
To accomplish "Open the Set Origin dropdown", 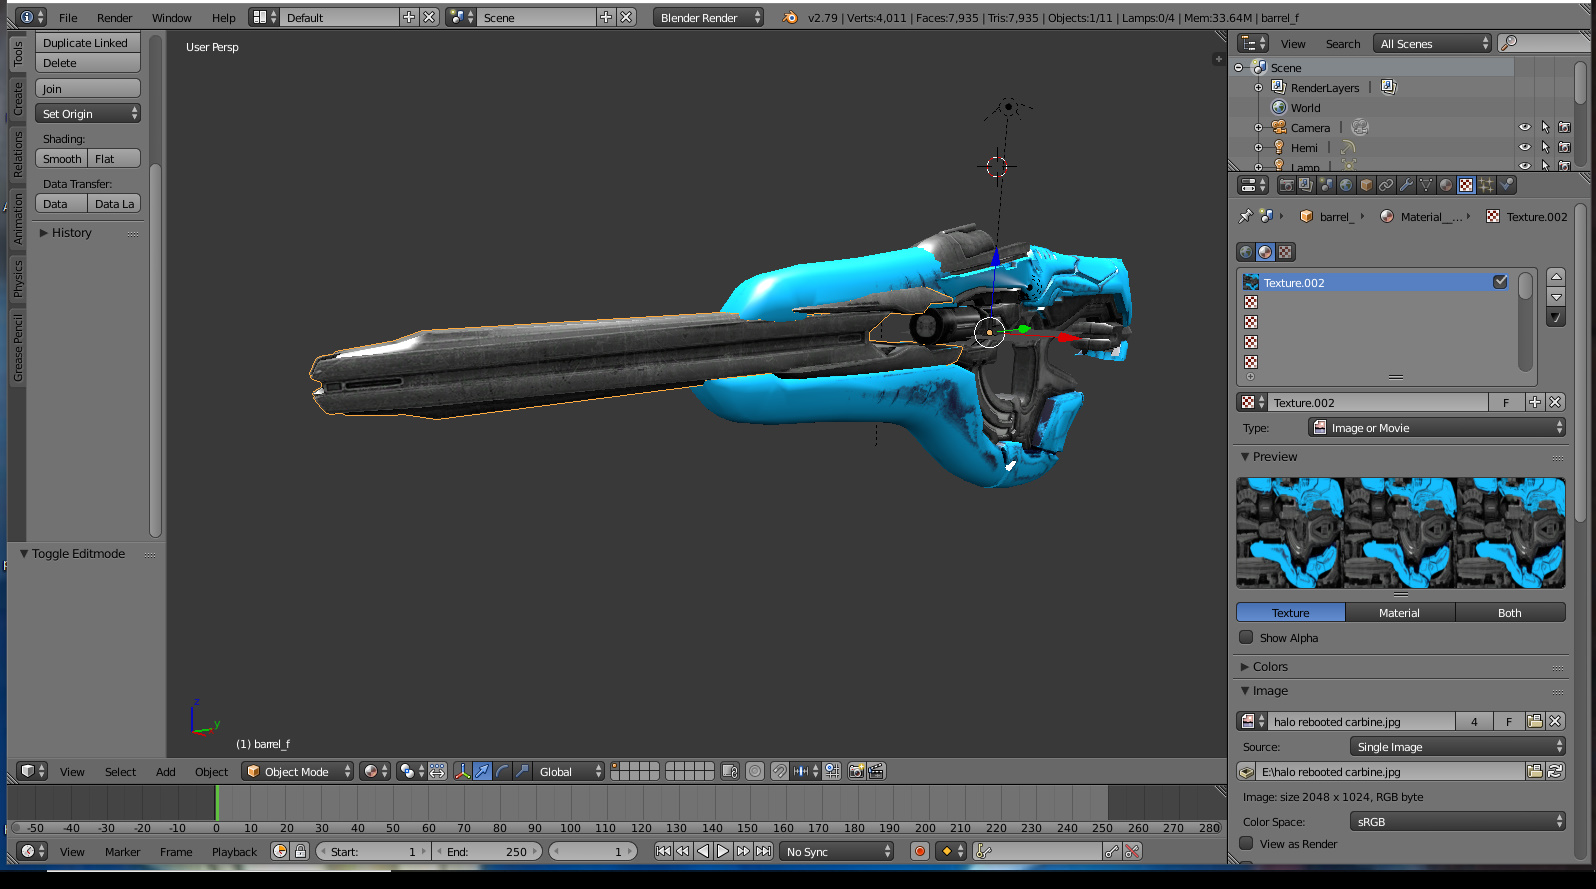I will (88, 113).
